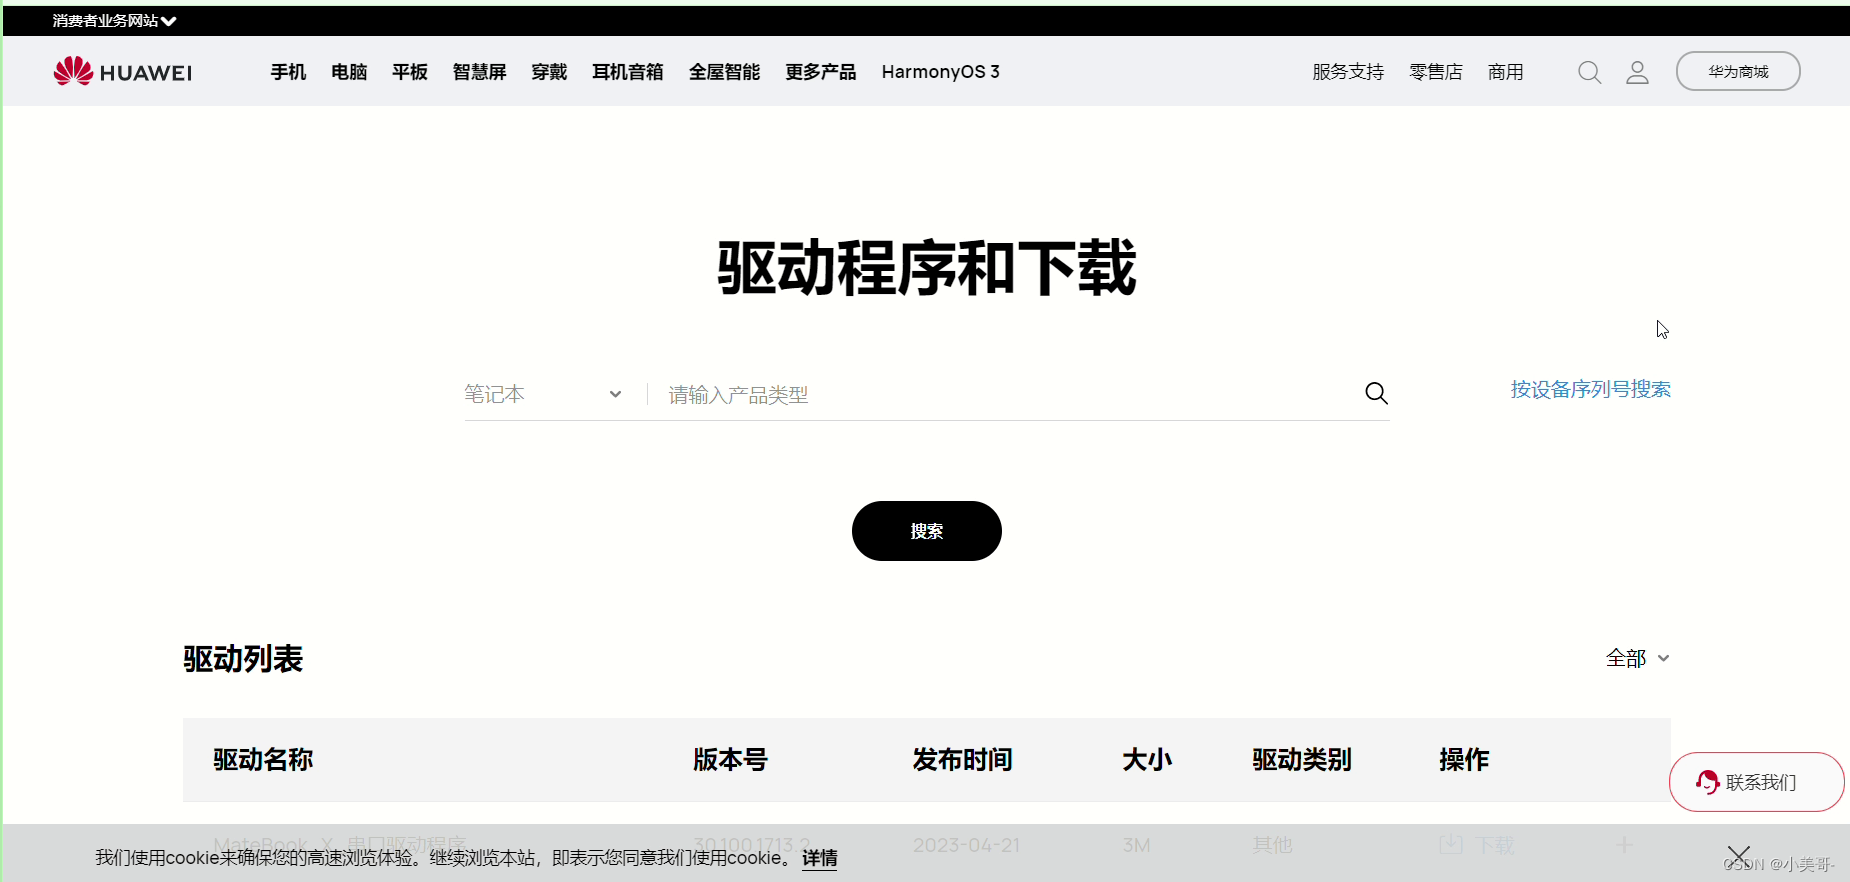This screenshot has width=1850, height=882.
Task: Open the site search magnifier in header
Action: pyautogui.click(x=1589, y=72)
